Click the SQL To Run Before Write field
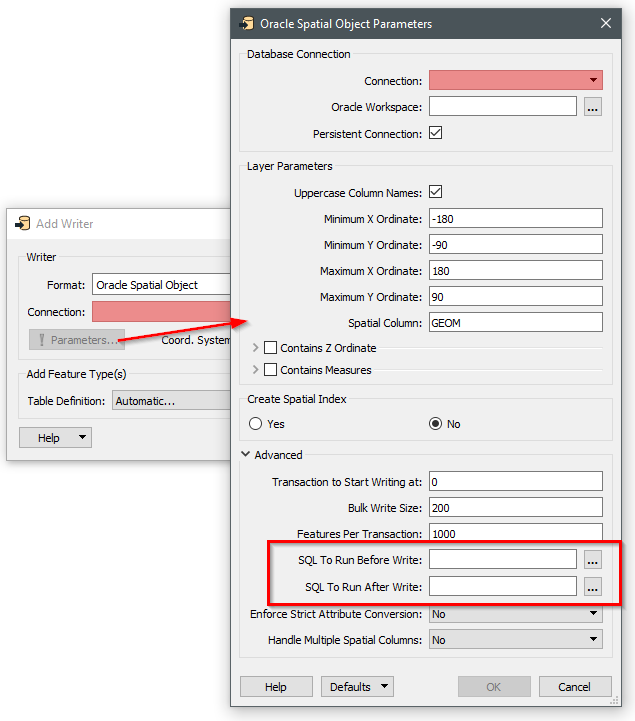The image size is (635, 721). 503,560
